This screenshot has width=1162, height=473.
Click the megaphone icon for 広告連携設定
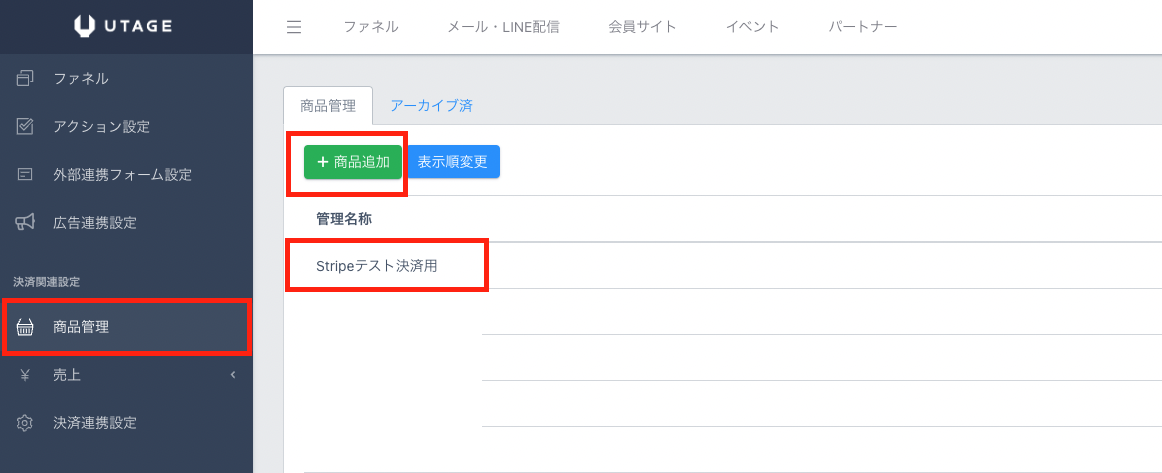(x=26, y=222)
